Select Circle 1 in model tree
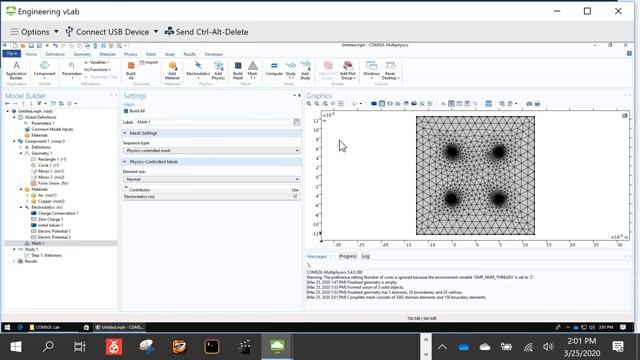 pyautogui.click(x=45, y=165)
